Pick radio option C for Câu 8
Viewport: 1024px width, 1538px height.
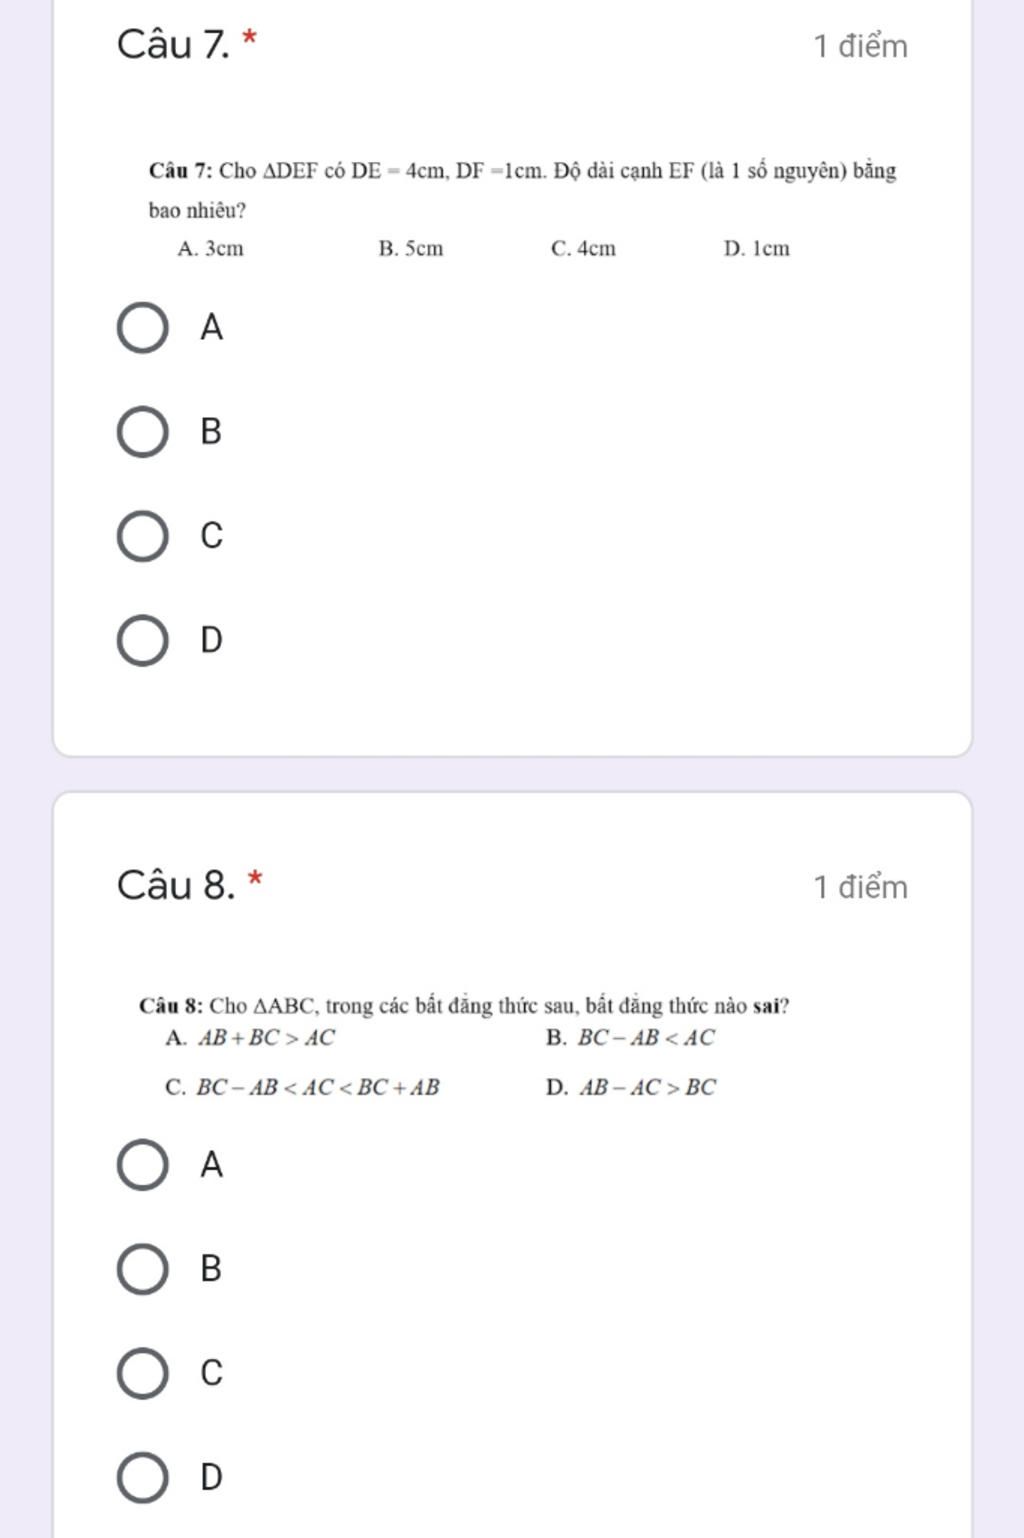point(143,1373)
